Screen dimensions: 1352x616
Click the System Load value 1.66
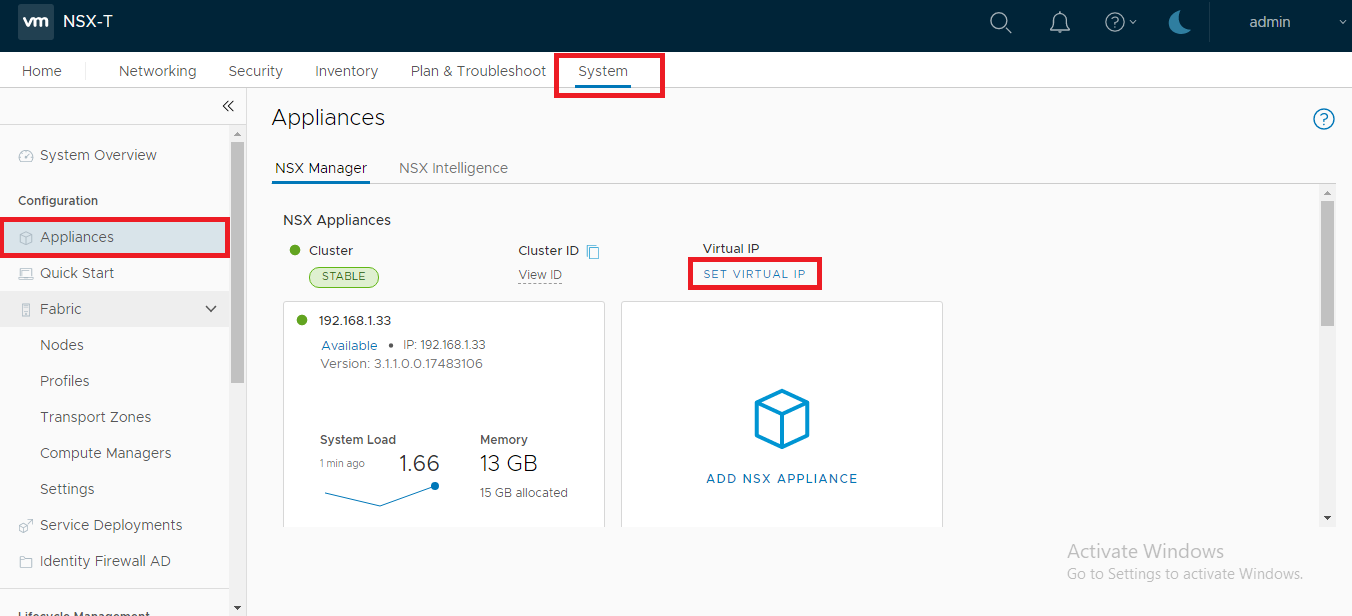419,463
